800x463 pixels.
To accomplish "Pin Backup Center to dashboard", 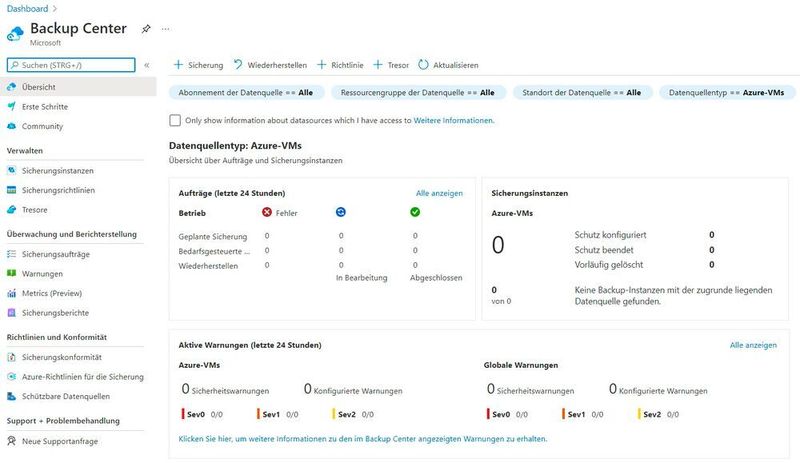I will point(146,29).
